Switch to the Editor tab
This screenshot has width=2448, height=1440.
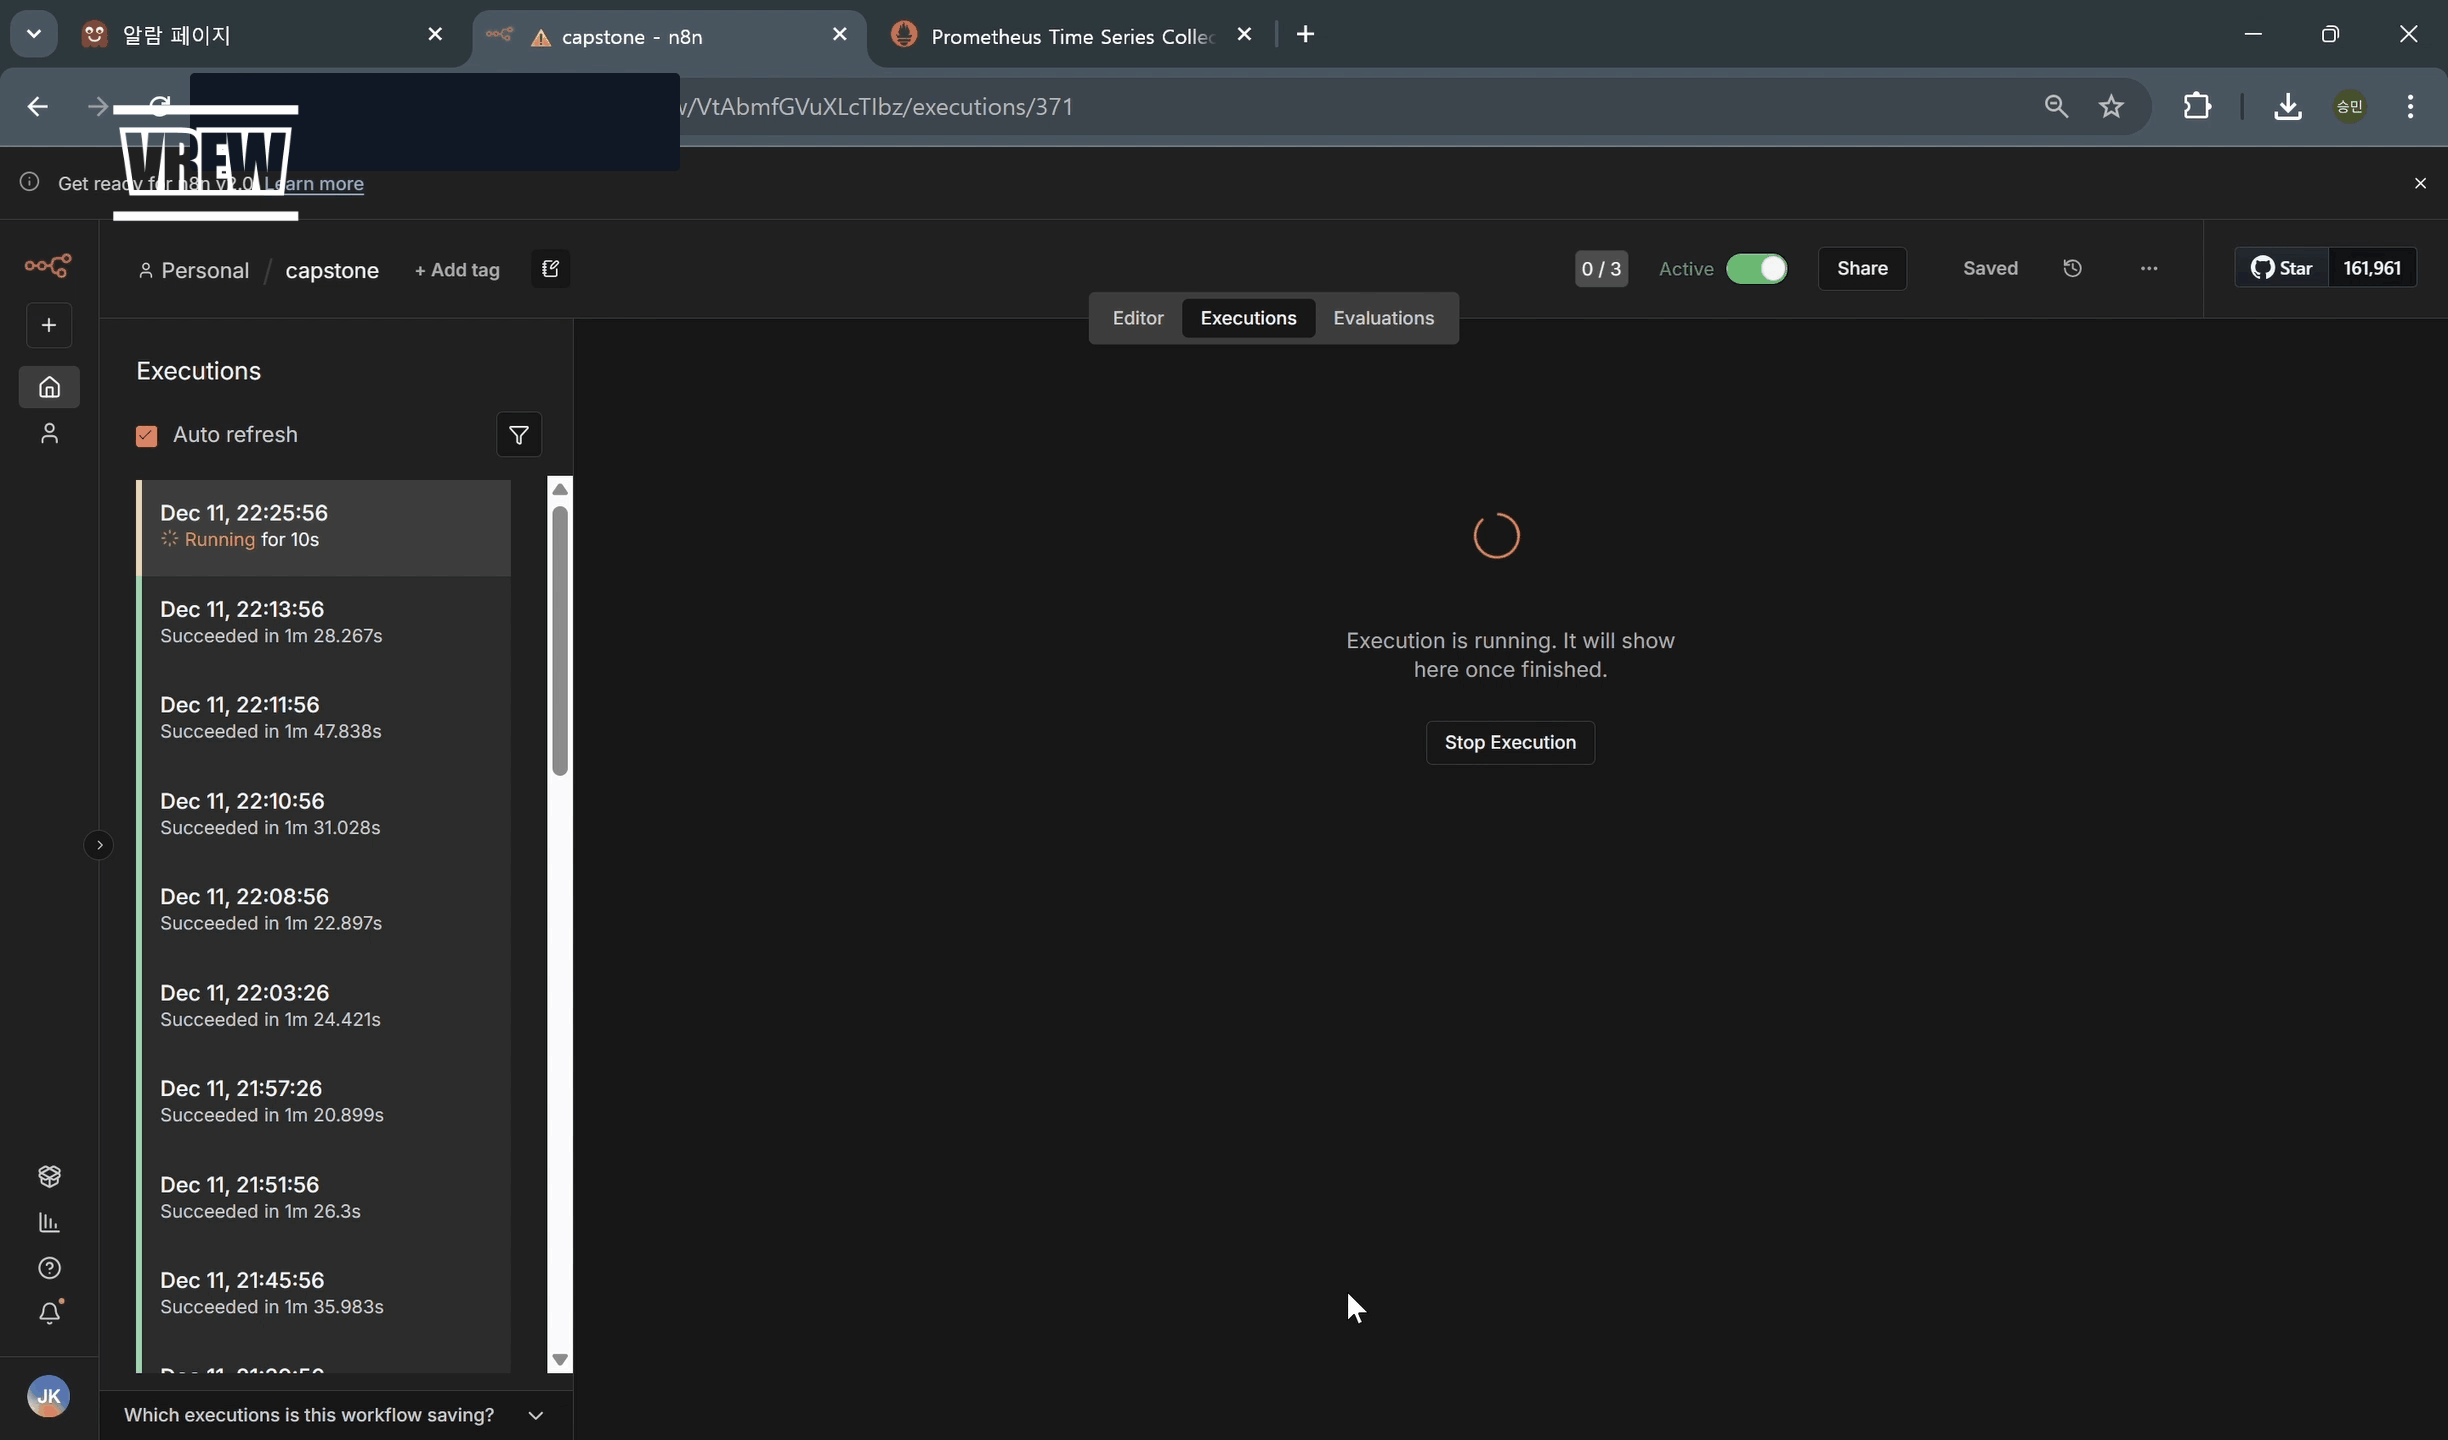(x=1137, y=318)
